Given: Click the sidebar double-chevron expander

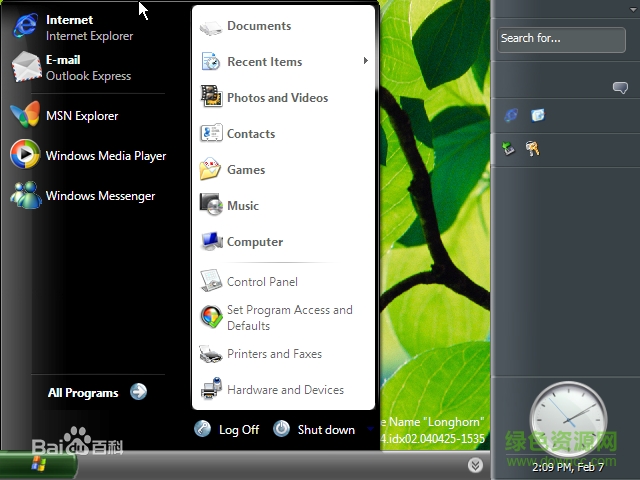Looking at the screenshot, I should click(x=475, y=465).
